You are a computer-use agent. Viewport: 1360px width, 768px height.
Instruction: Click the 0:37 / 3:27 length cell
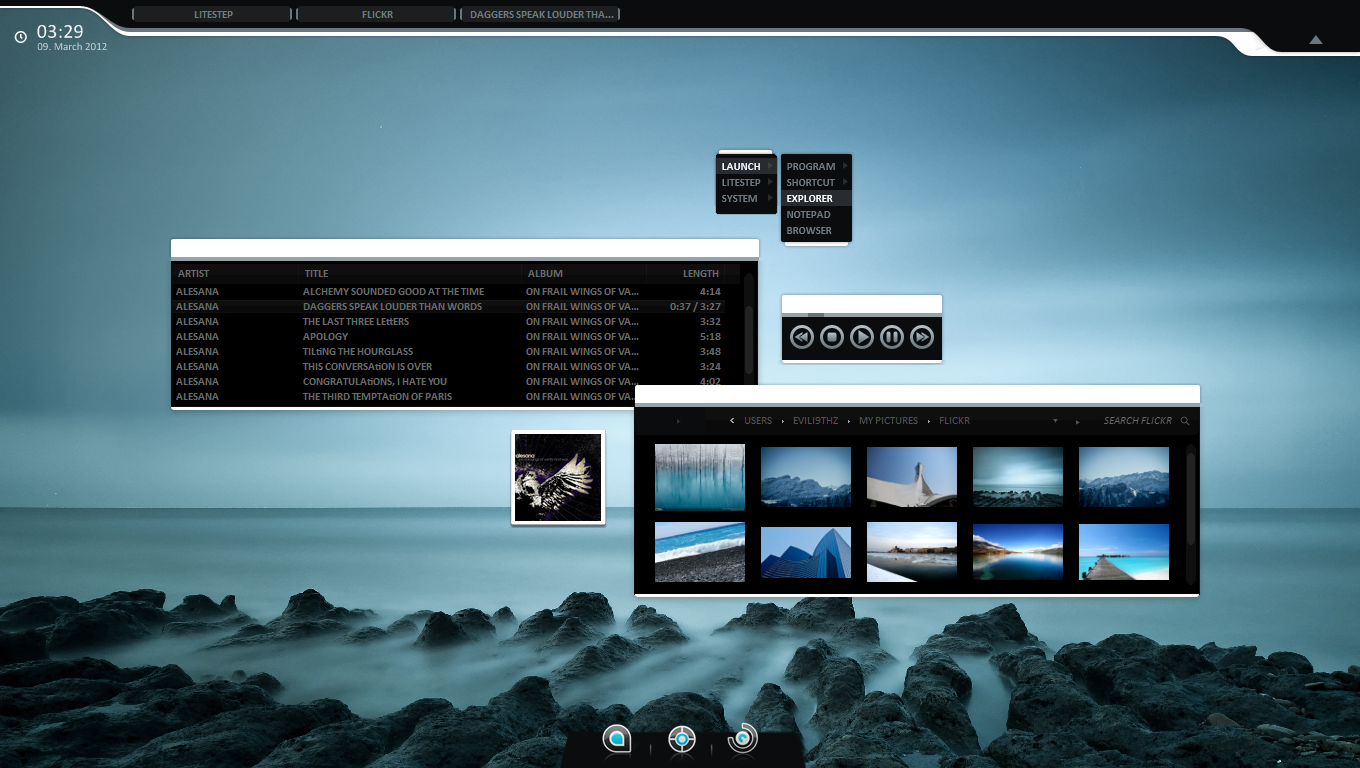click(x=696, y=307)
